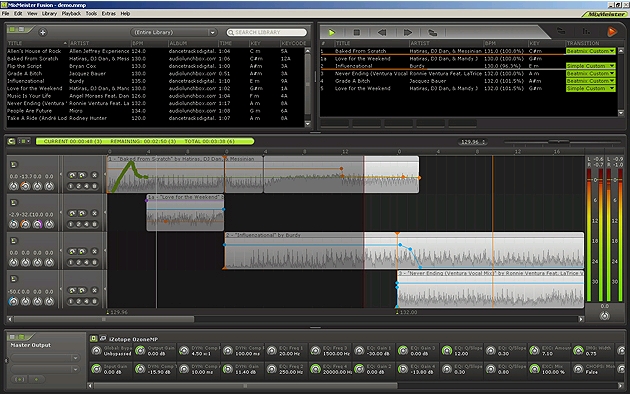Skip to previous track with rewind icon
Image resolution: width=630 pixels, height=394 pixels.
point(382,32)
